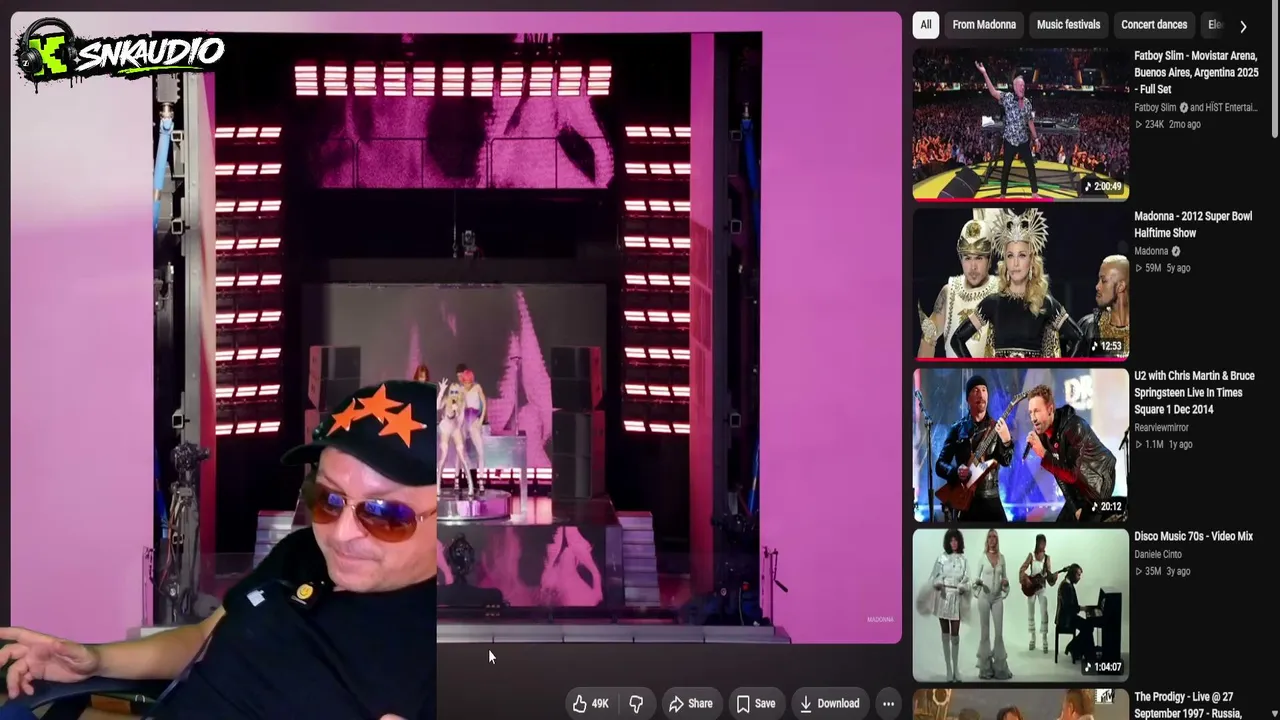The height and width of the screenshot is (720, 1280).
Task: Open Fatboy Slim Movistar Arena thumbnail
Action: 1020,124
